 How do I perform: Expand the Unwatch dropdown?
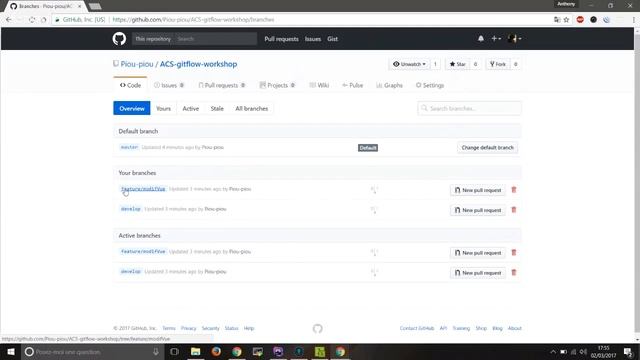coord(409,64)
